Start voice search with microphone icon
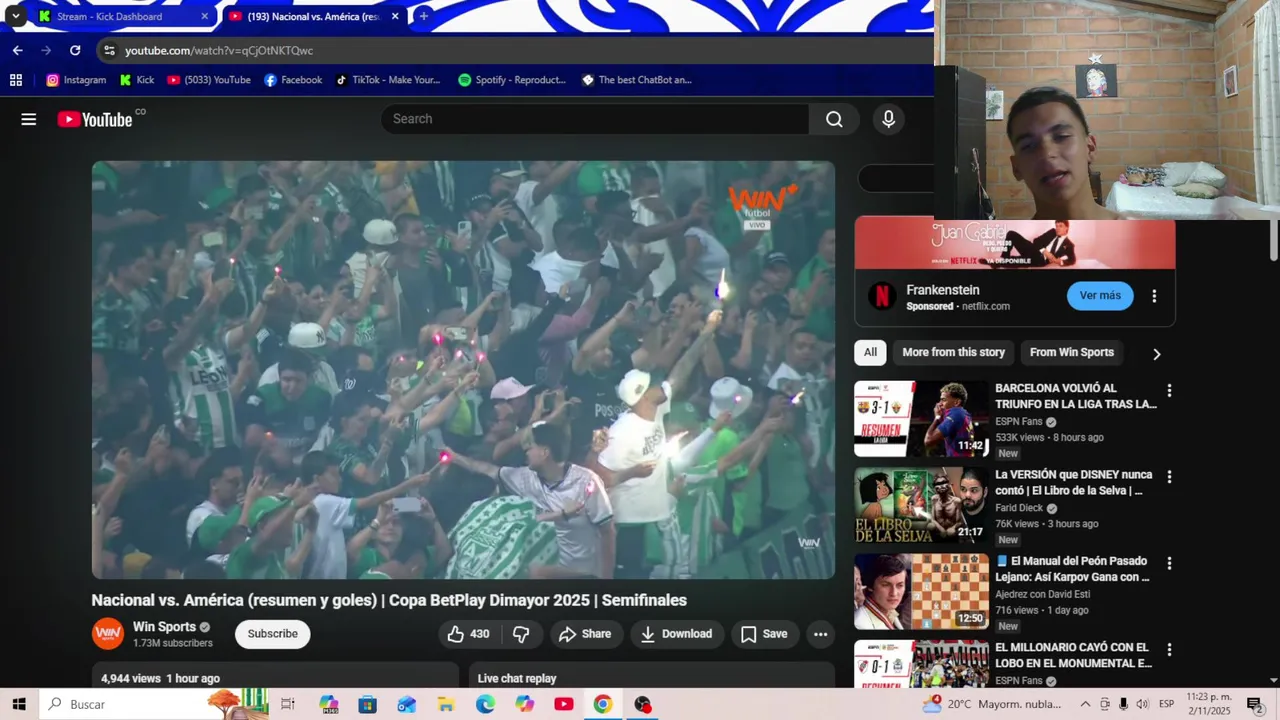This screenshot has height=720, width=1280. (x=888, y=119)
